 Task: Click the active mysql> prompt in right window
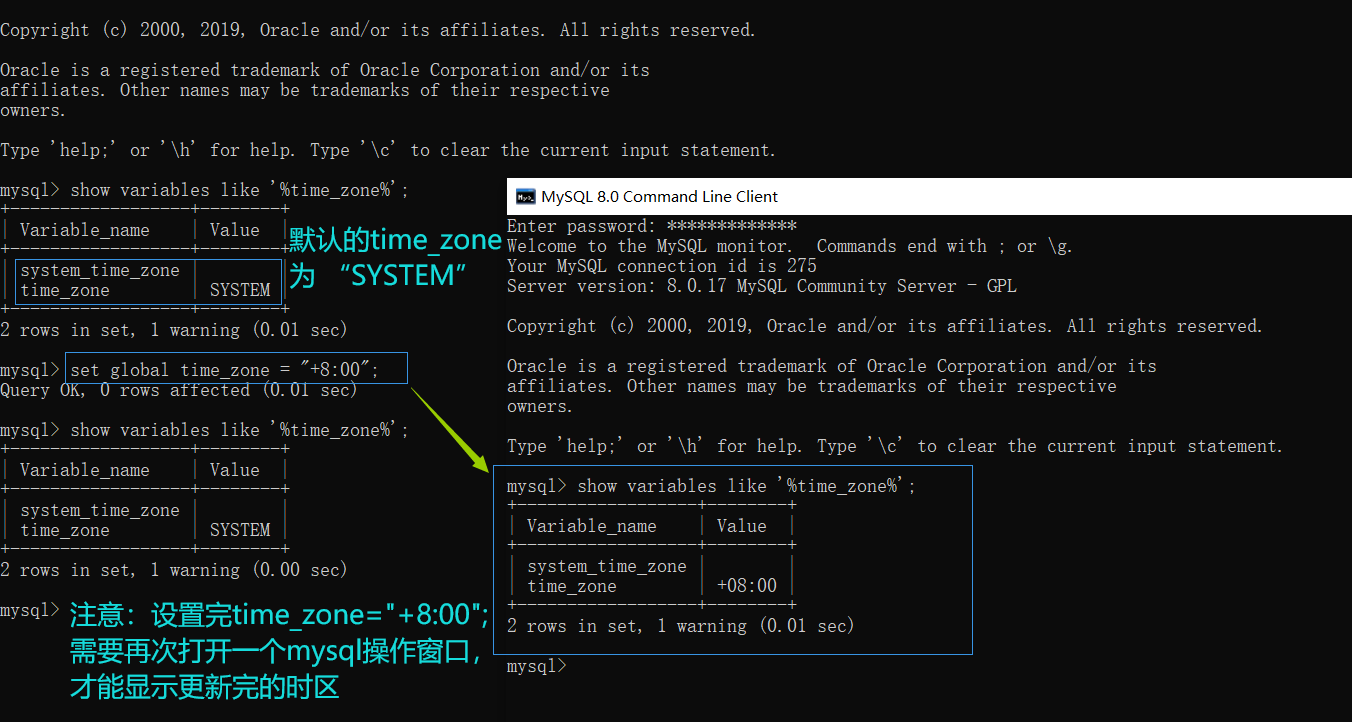point(535,665)
